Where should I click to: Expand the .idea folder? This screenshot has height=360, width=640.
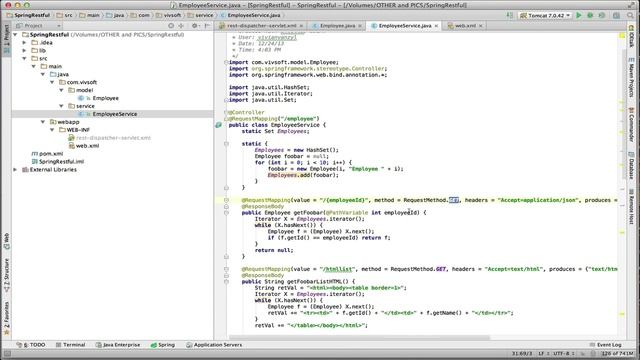click(x=24, y=42)
